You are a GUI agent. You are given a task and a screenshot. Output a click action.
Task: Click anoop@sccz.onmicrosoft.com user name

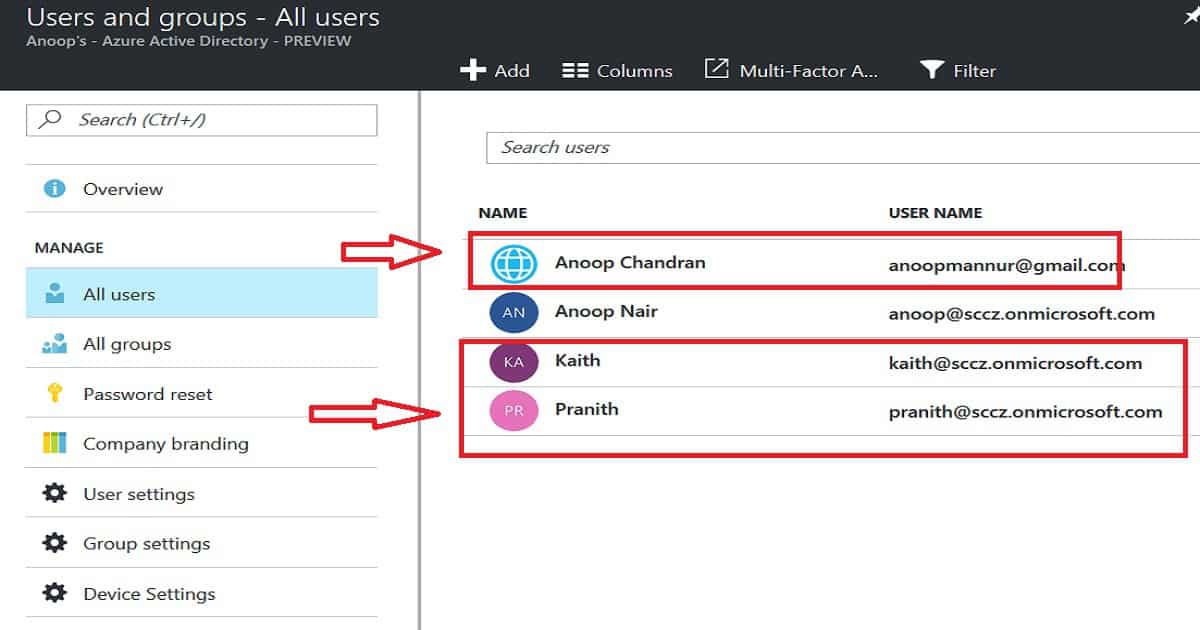pyautogui.click(x=1022, y=314)
